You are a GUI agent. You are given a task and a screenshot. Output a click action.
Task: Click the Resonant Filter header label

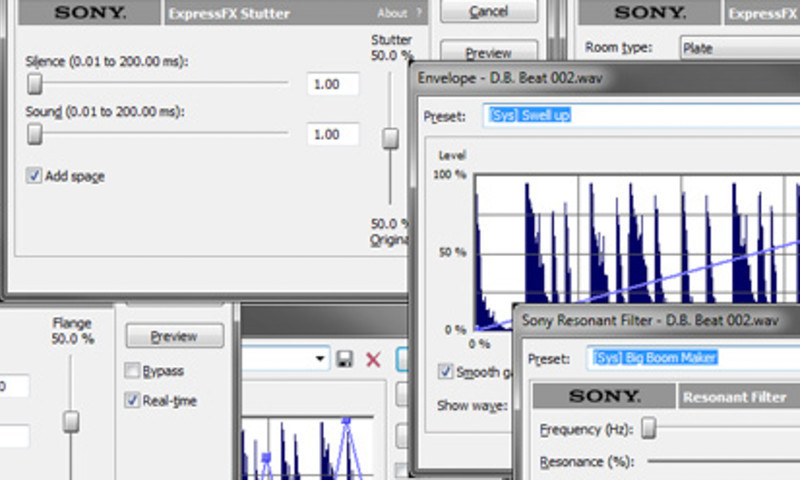pyautogui.click(x=734, y=397)
